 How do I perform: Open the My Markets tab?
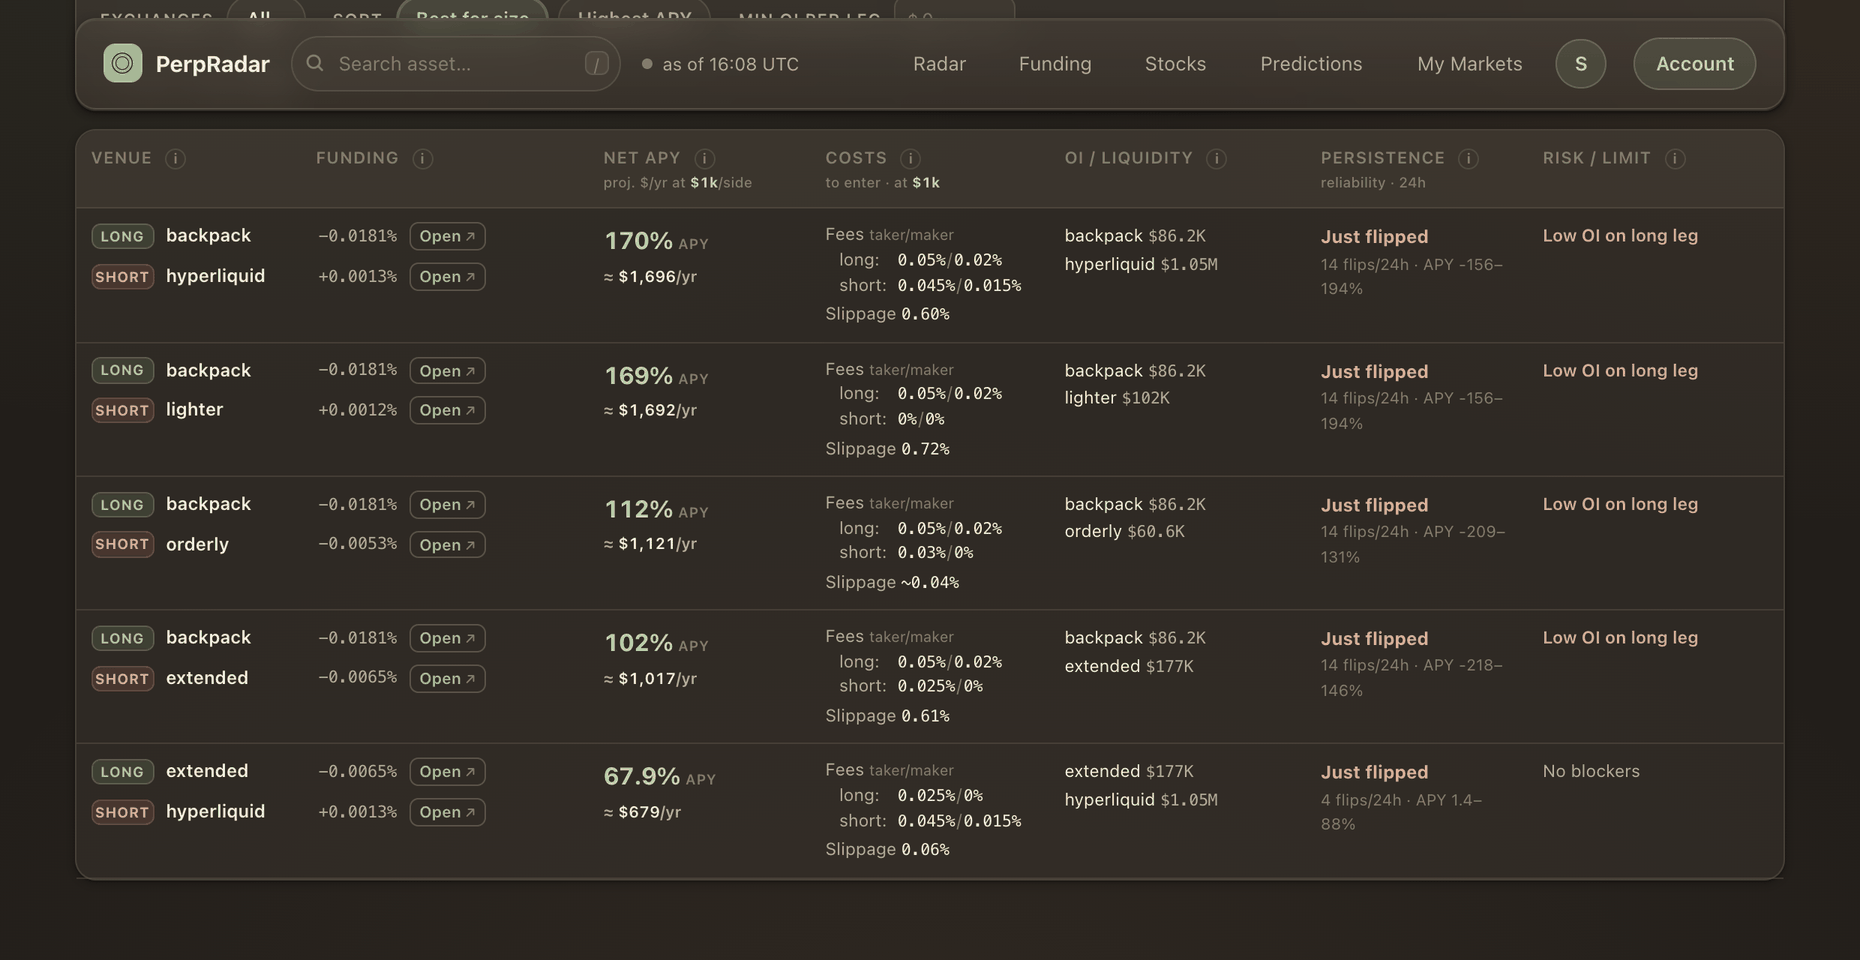click(1470, 64)
